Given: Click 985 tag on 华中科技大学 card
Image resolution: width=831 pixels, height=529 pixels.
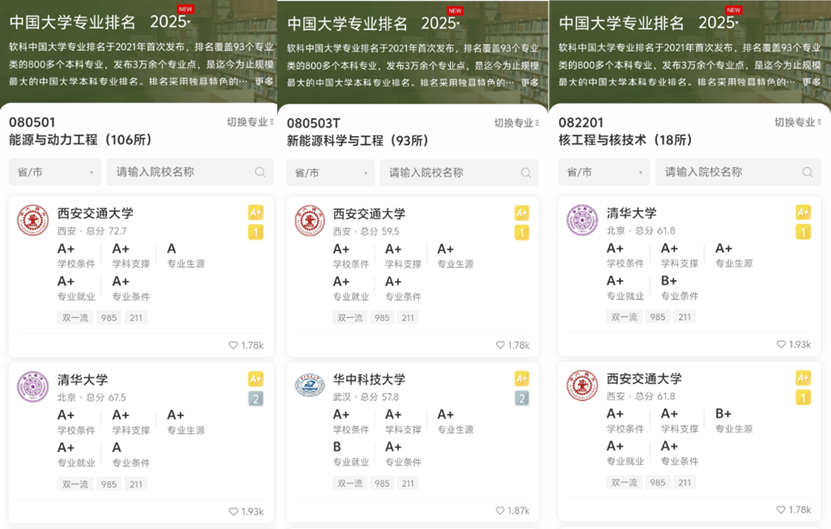Looking at the screenshot, I should [x=382, y=483].
